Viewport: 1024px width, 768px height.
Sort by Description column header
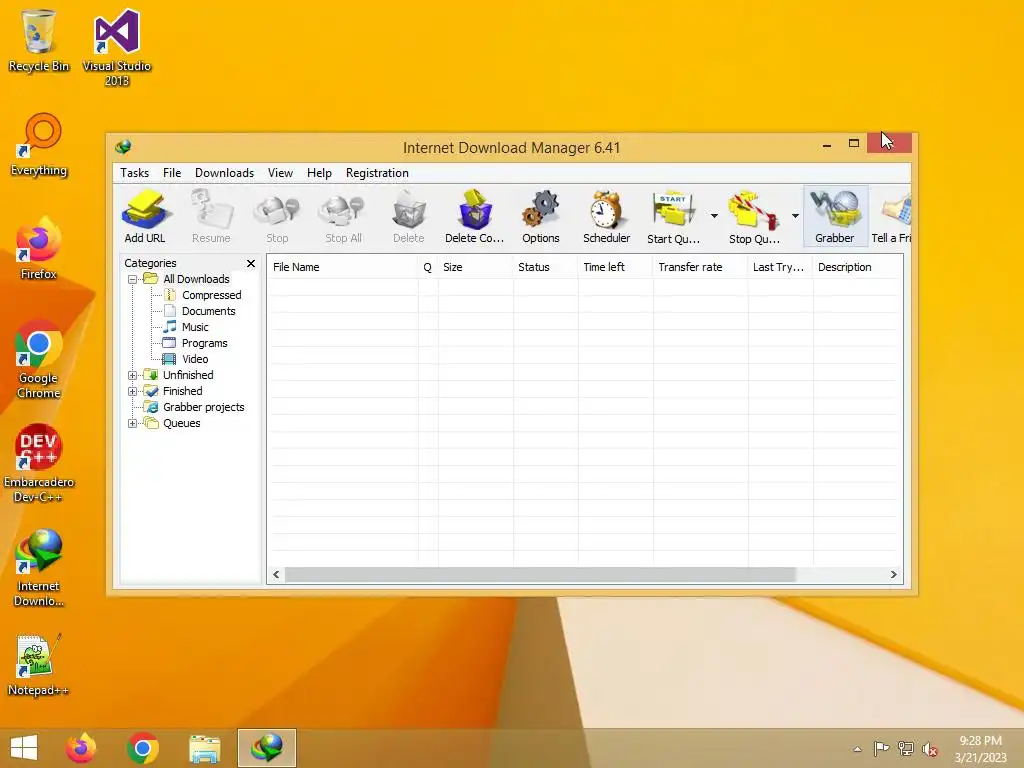(857, 267)
